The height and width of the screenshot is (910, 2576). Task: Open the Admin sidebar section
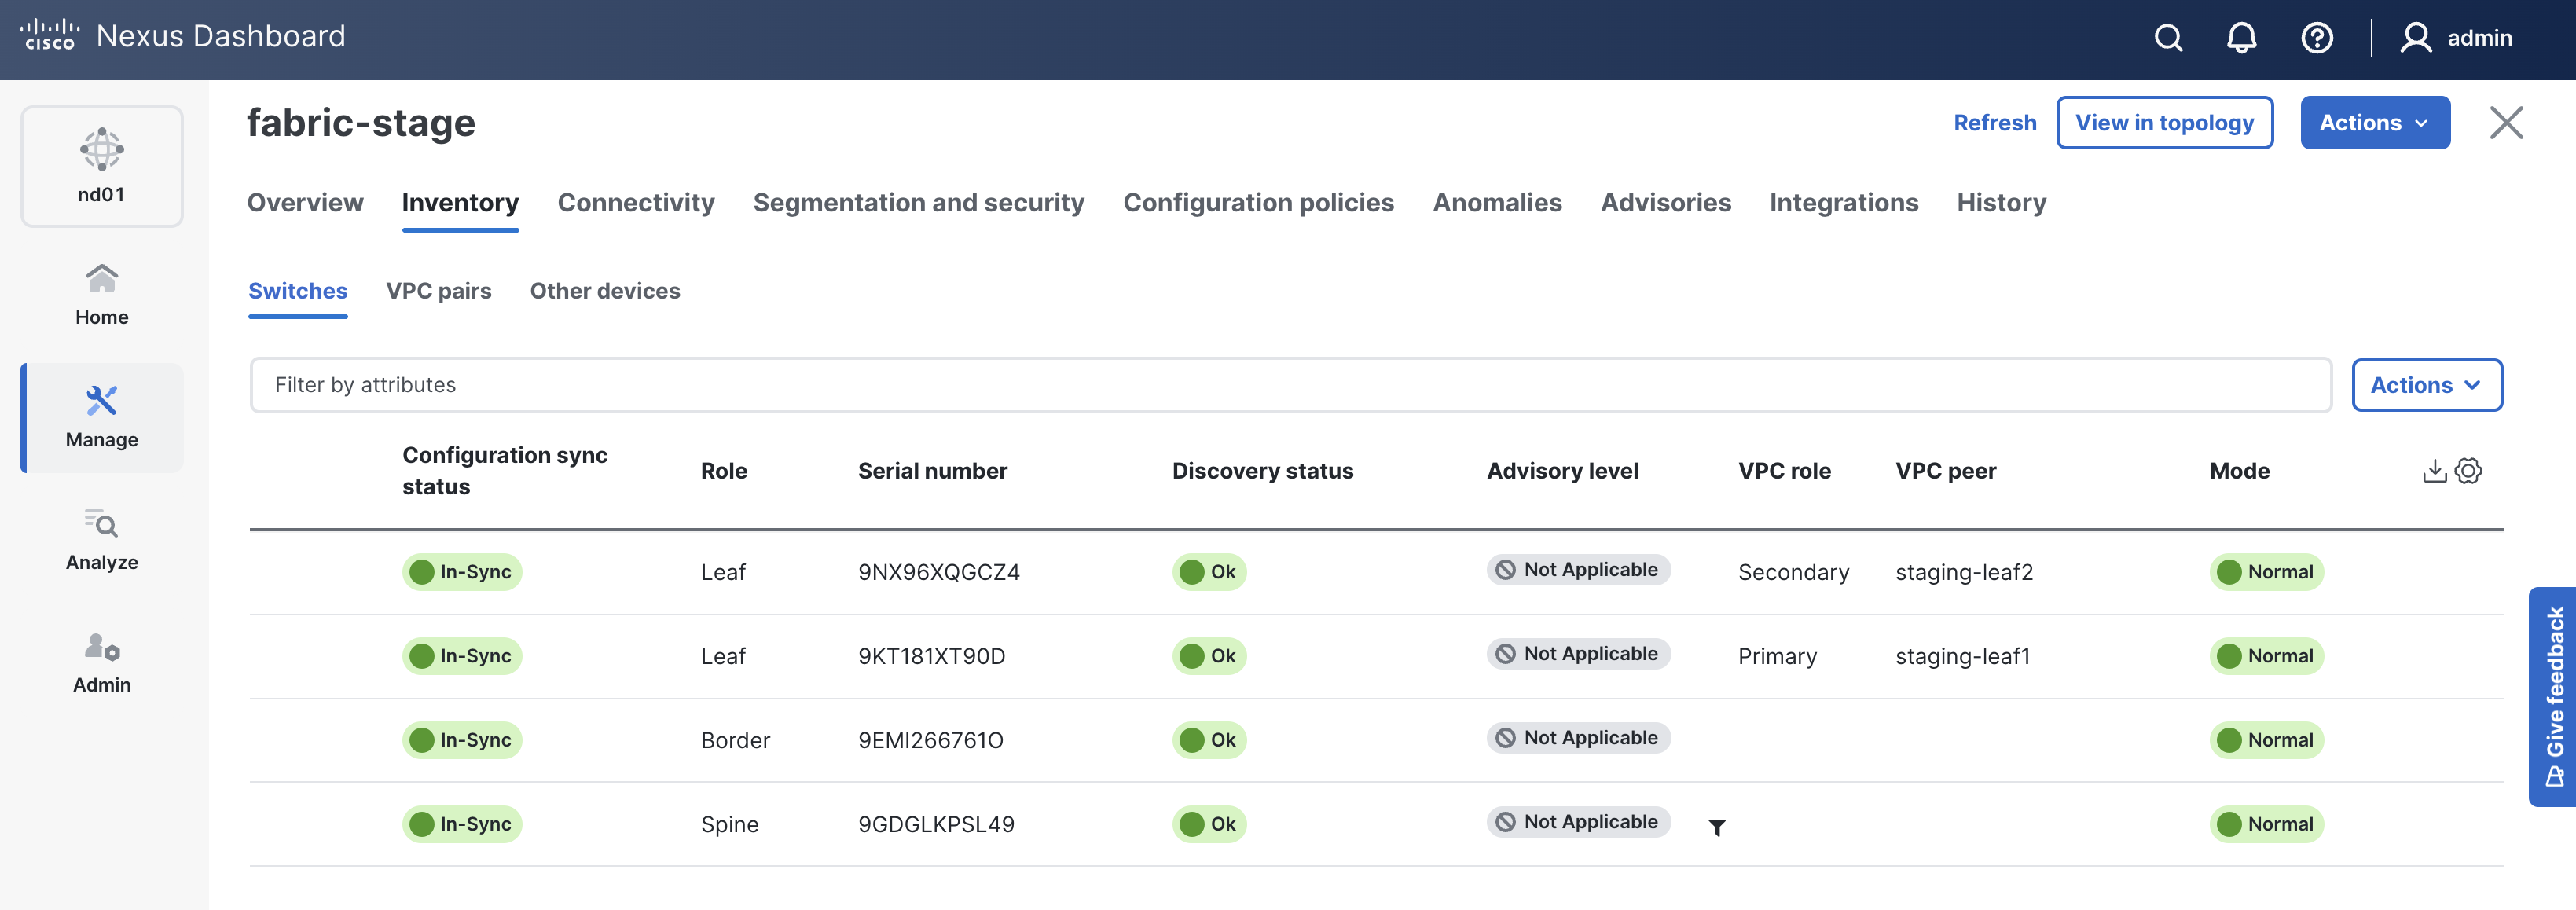point(102,662)
